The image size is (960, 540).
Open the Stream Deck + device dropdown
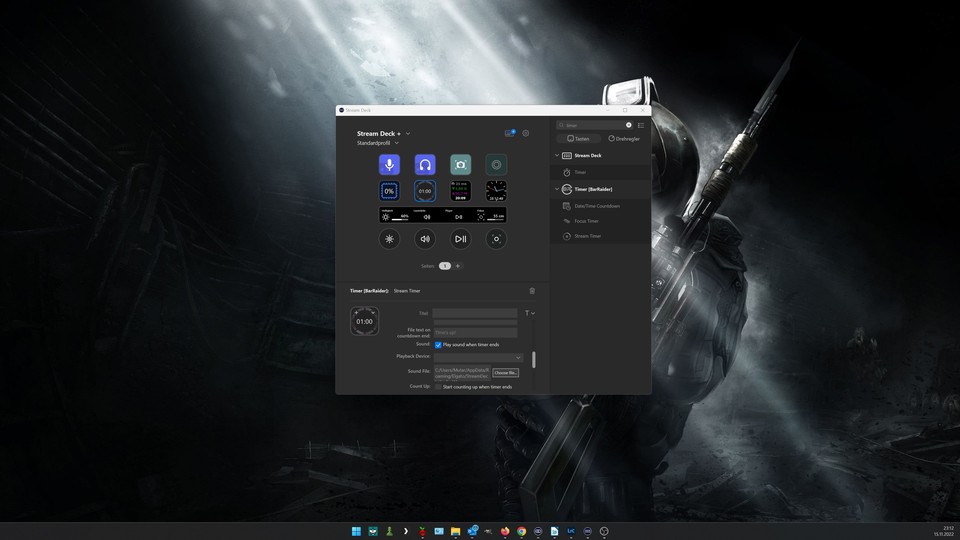point(408,133)
